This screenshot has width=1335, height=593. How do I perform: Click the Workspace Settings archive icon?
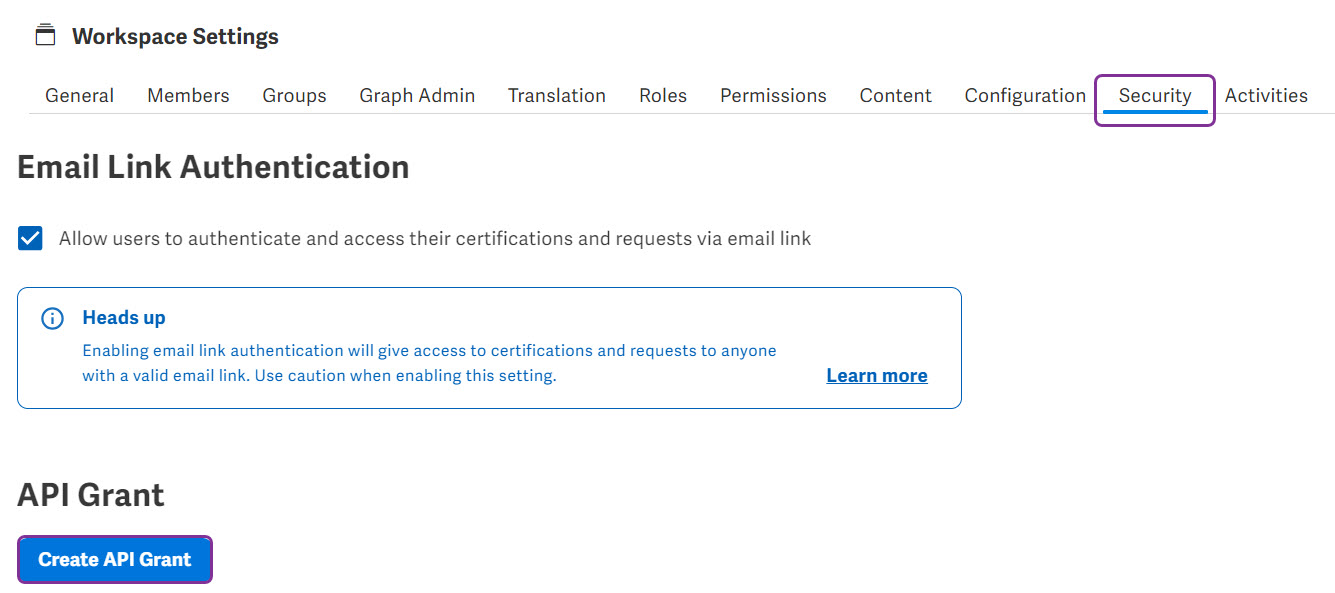click(45, 33)
